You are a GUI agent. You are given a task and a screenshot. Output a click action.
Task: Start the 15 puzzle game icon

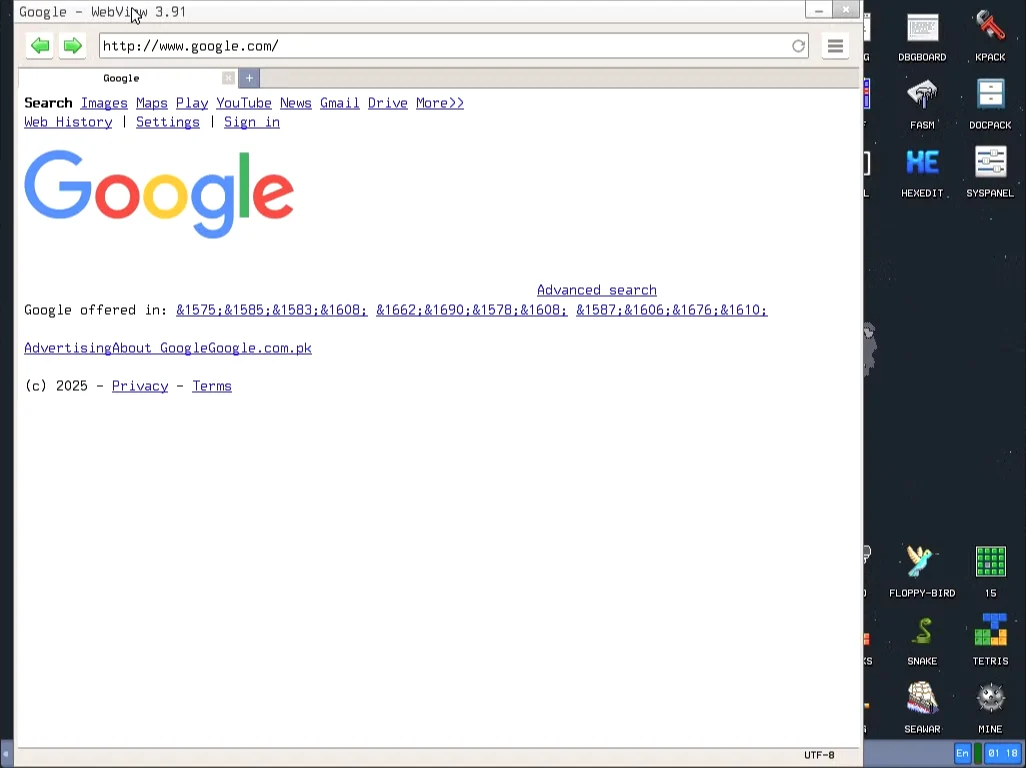[991, 572]
